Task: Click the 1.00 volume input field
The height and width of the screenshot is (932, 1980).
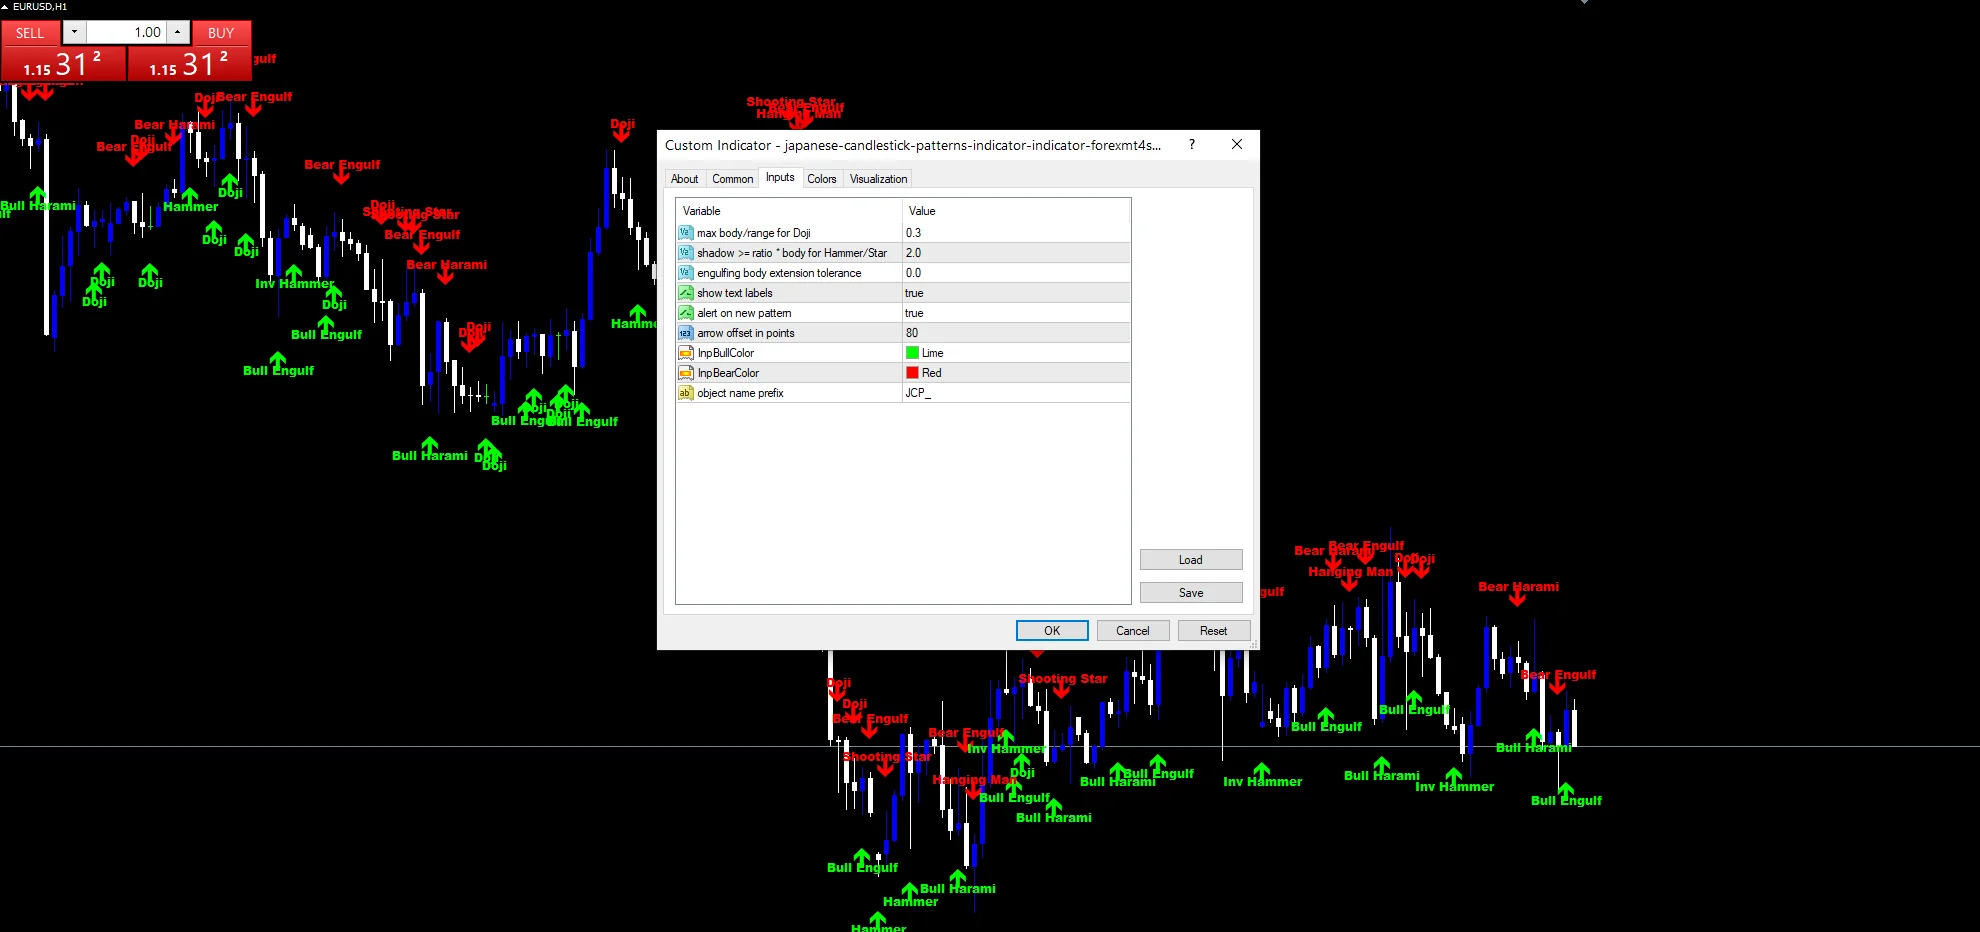Action: [x=126, y=32]
